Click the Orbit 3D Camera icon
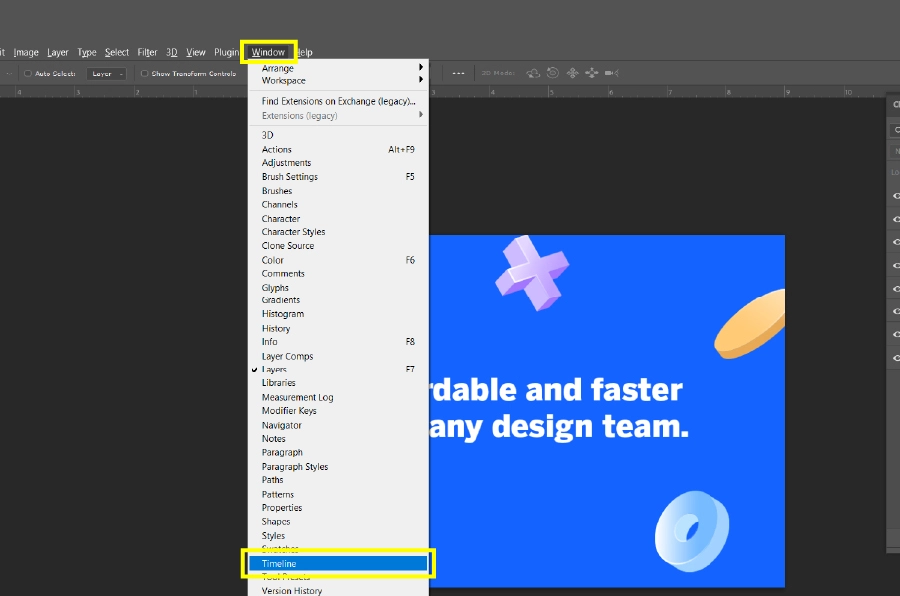 tap(533, 73)
